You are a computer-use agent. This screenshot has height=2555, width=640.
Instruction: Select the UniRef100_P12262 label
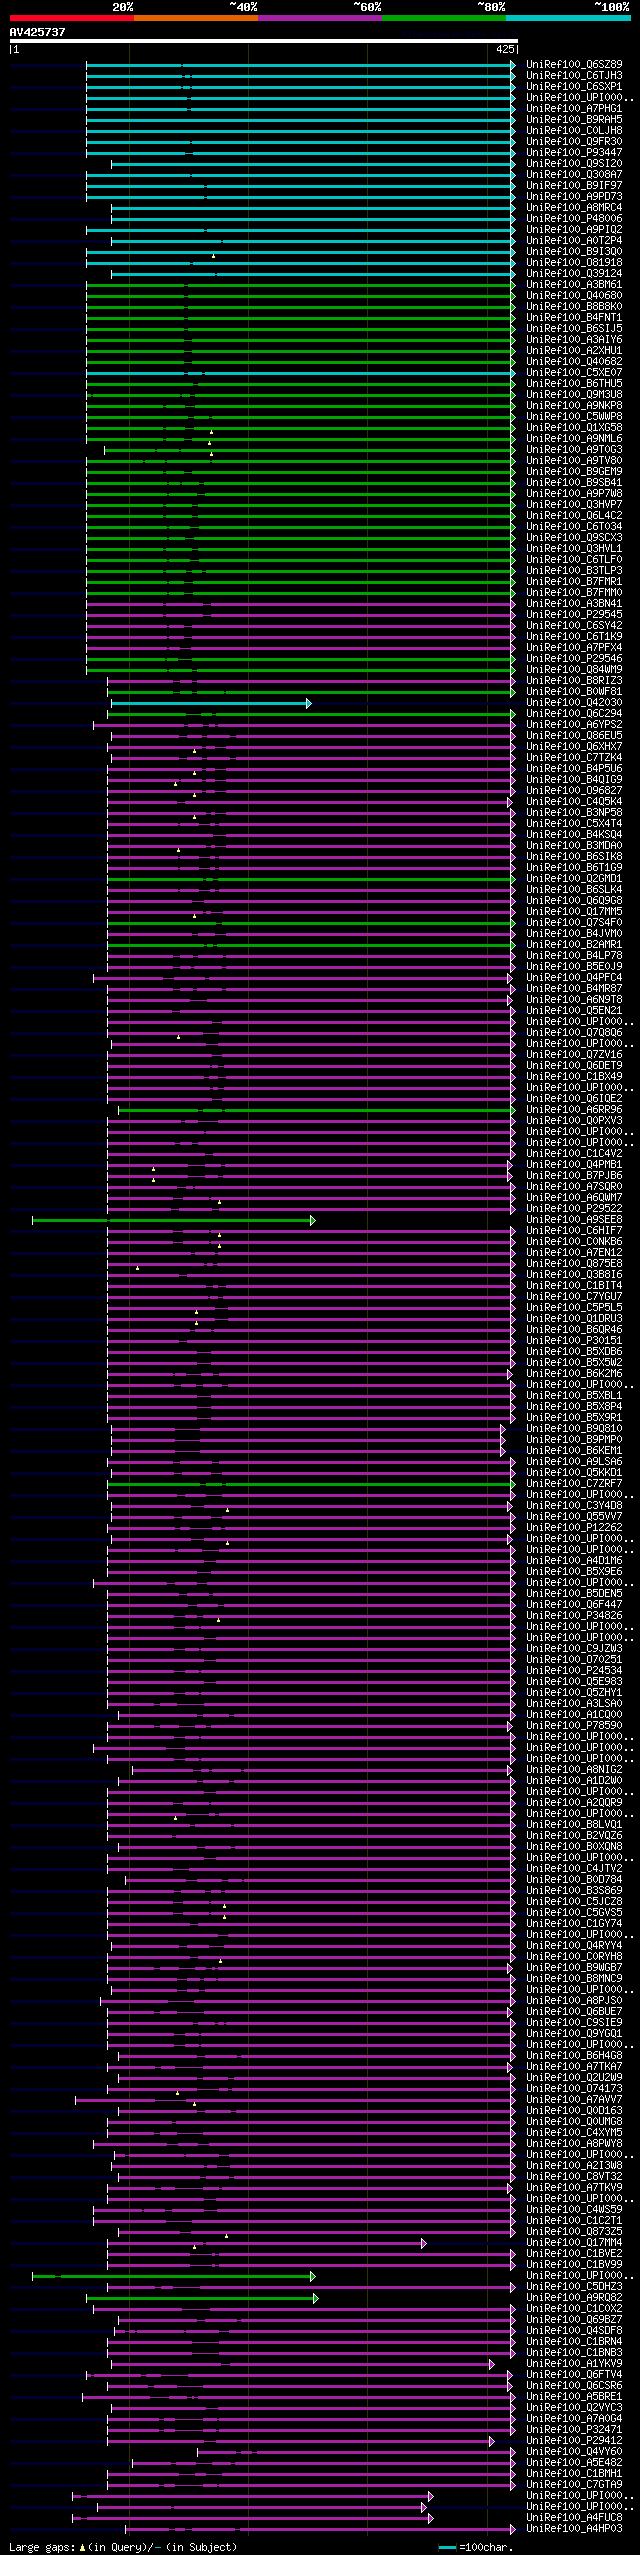click(574, 1528)
